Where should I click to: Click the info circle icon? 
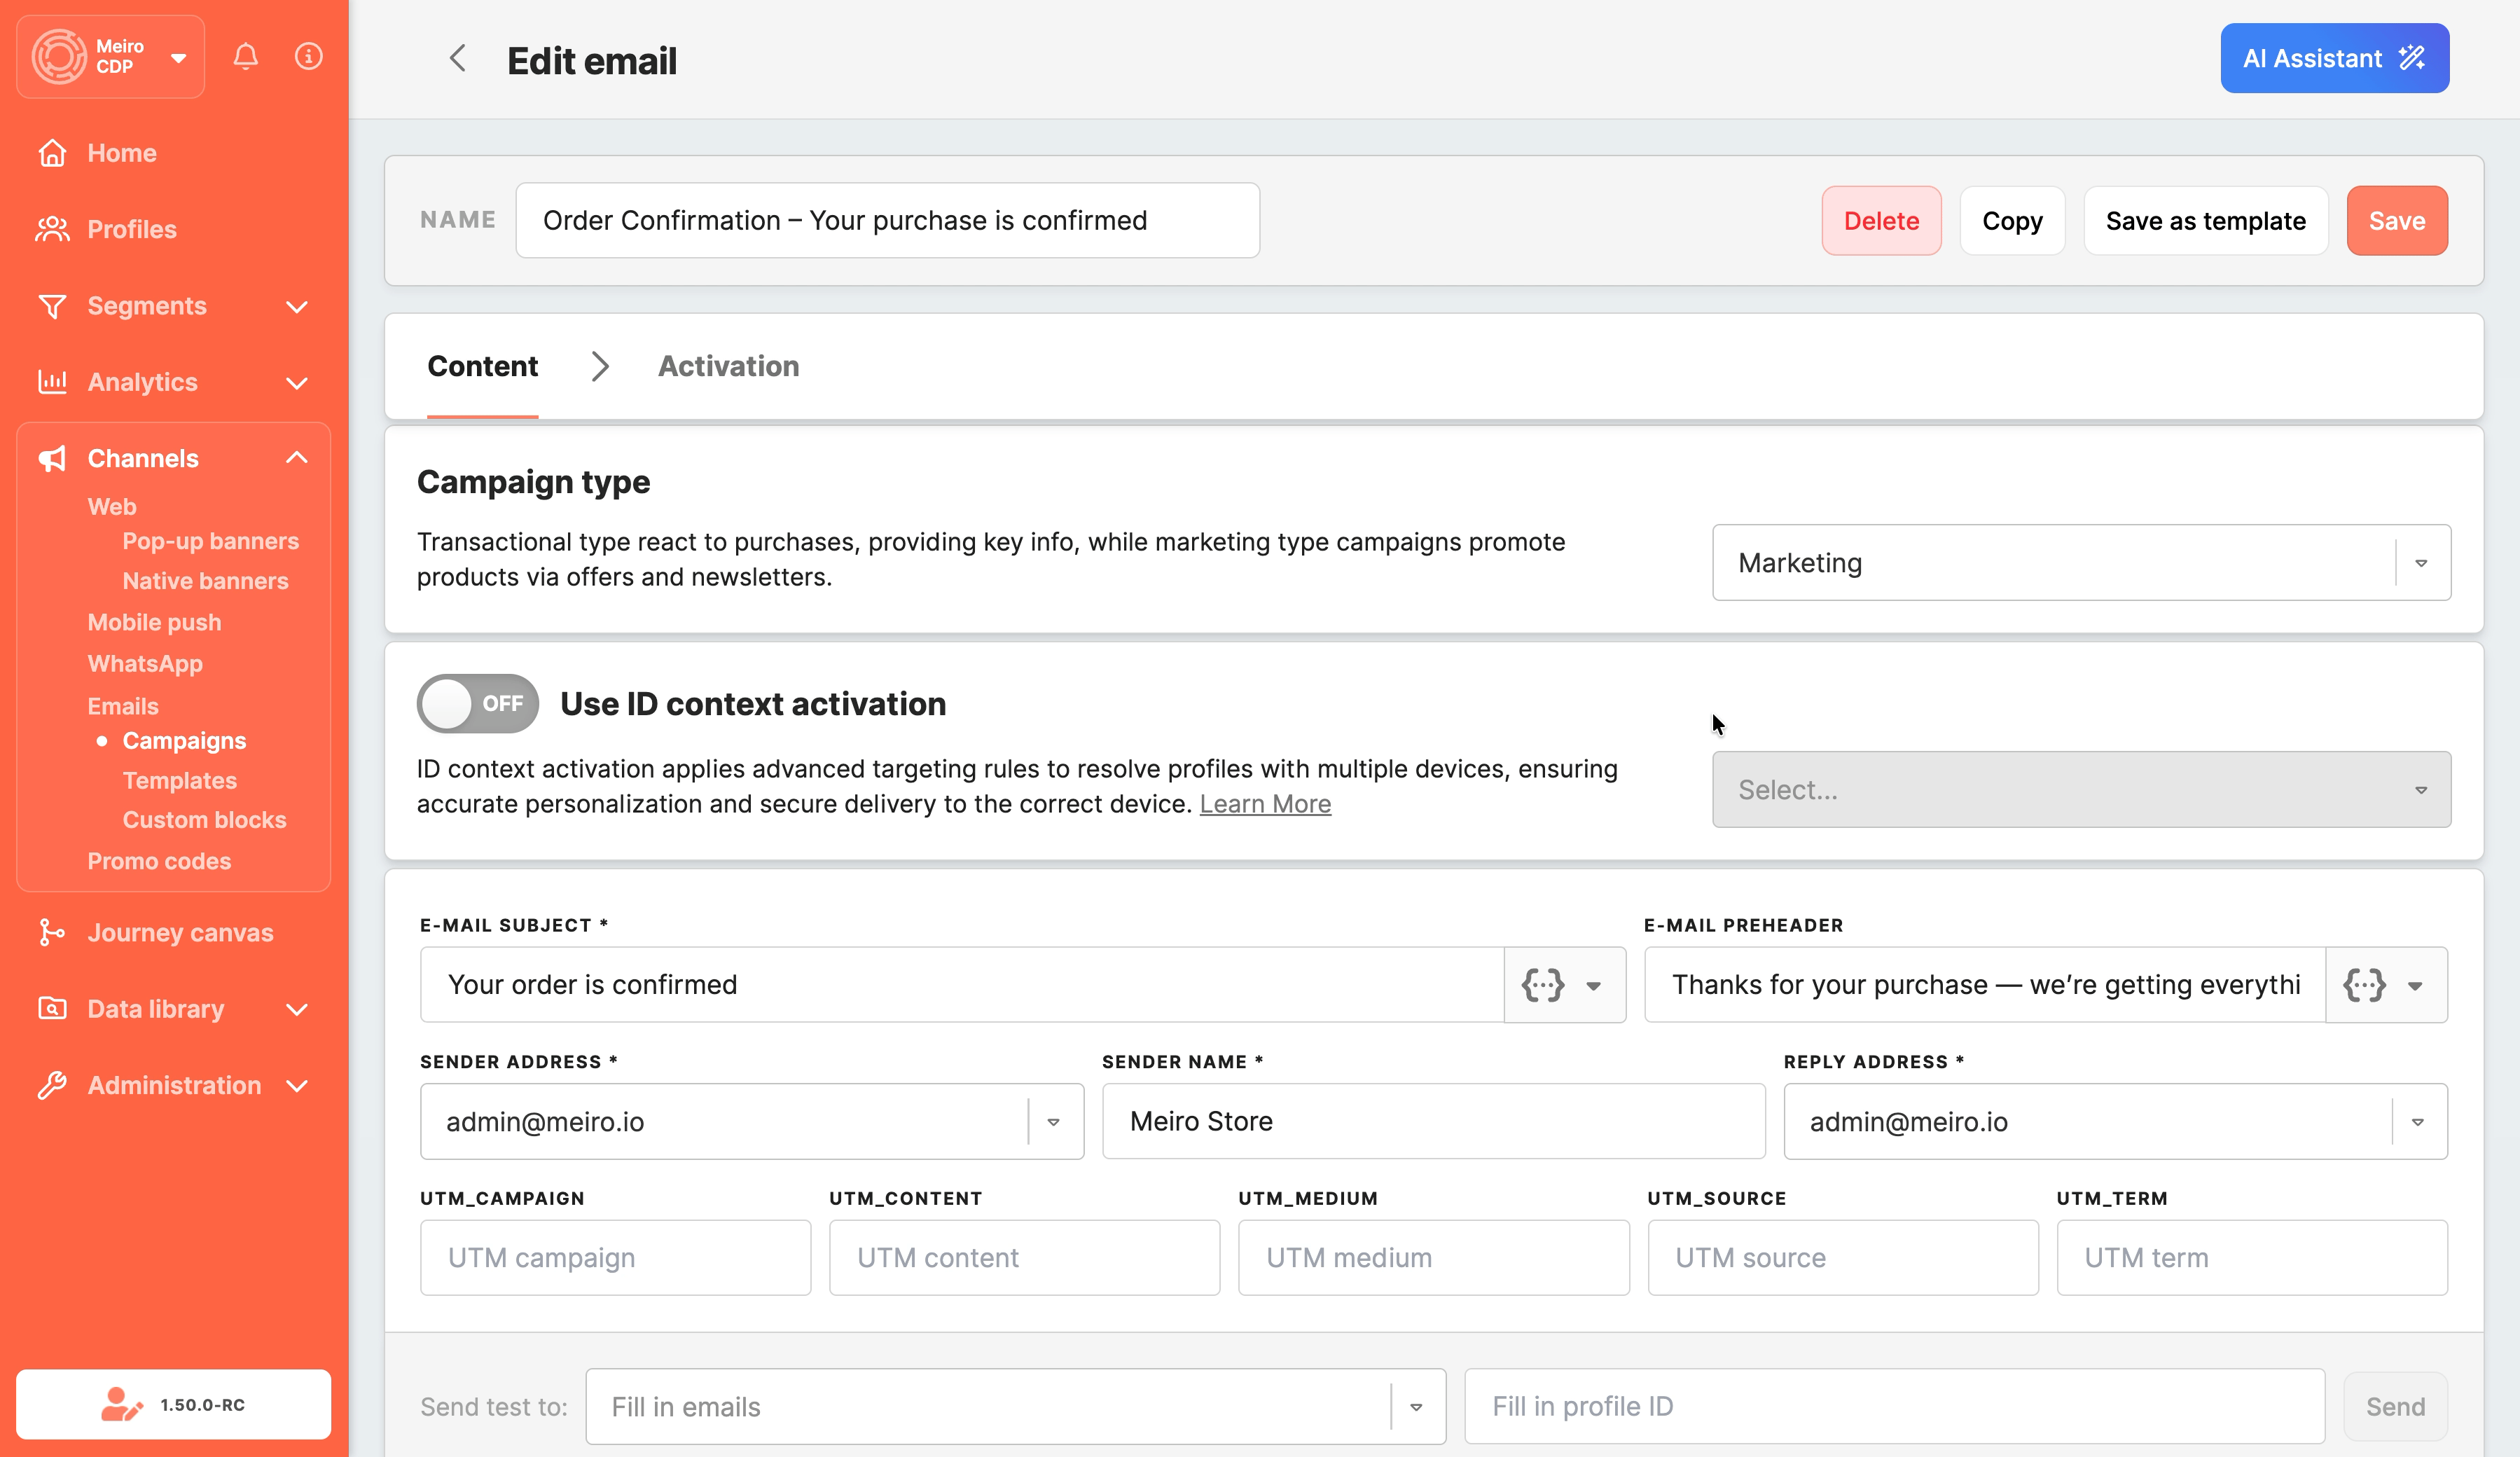[x=308, y=57]
